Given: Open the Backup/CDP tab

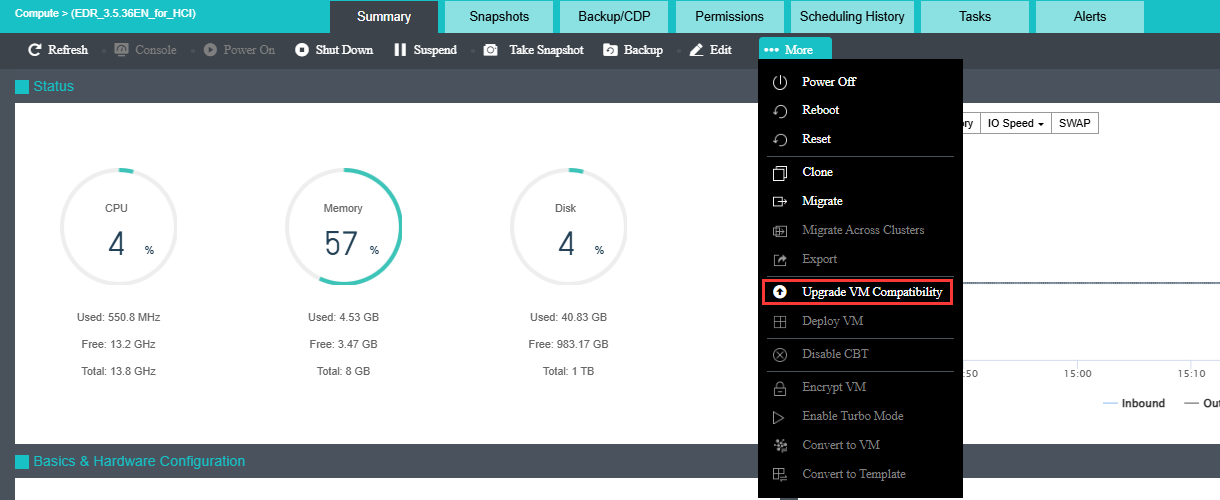Looking at the screenshot, I should point(614,17).
